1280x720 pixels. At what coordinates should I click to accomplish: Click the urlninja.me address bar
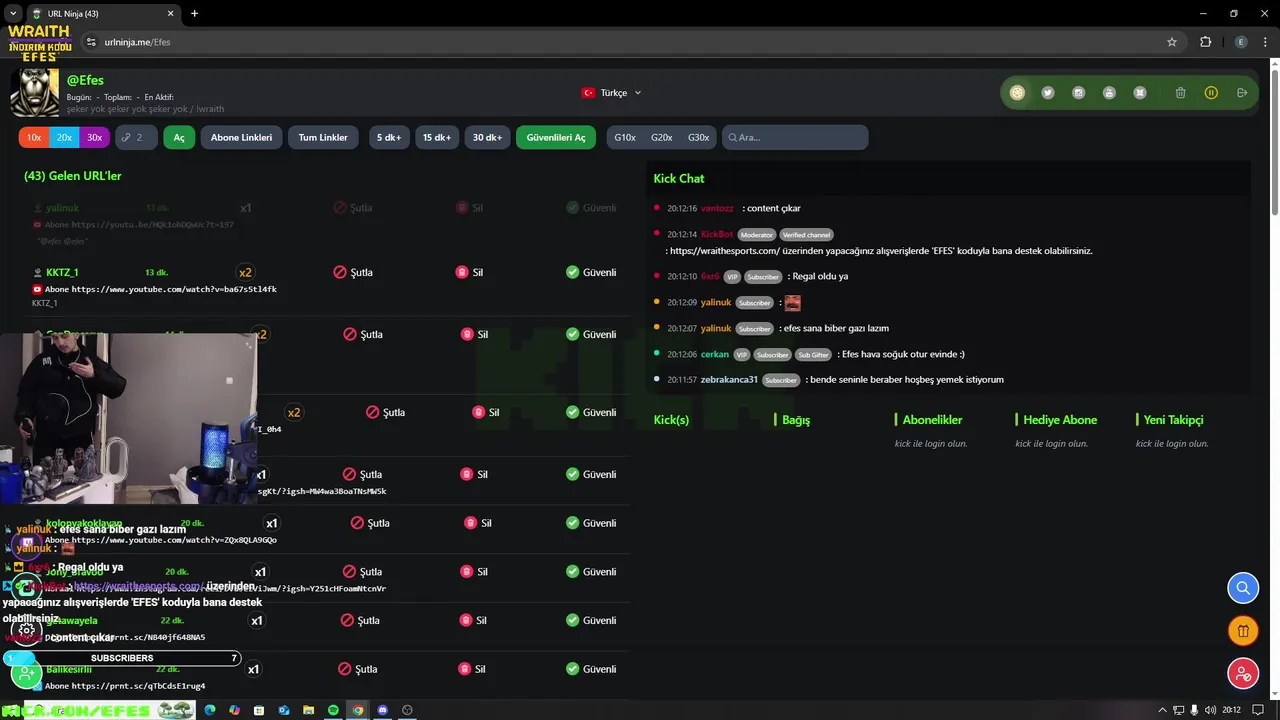pyautogui.click(x=630, y=42)
